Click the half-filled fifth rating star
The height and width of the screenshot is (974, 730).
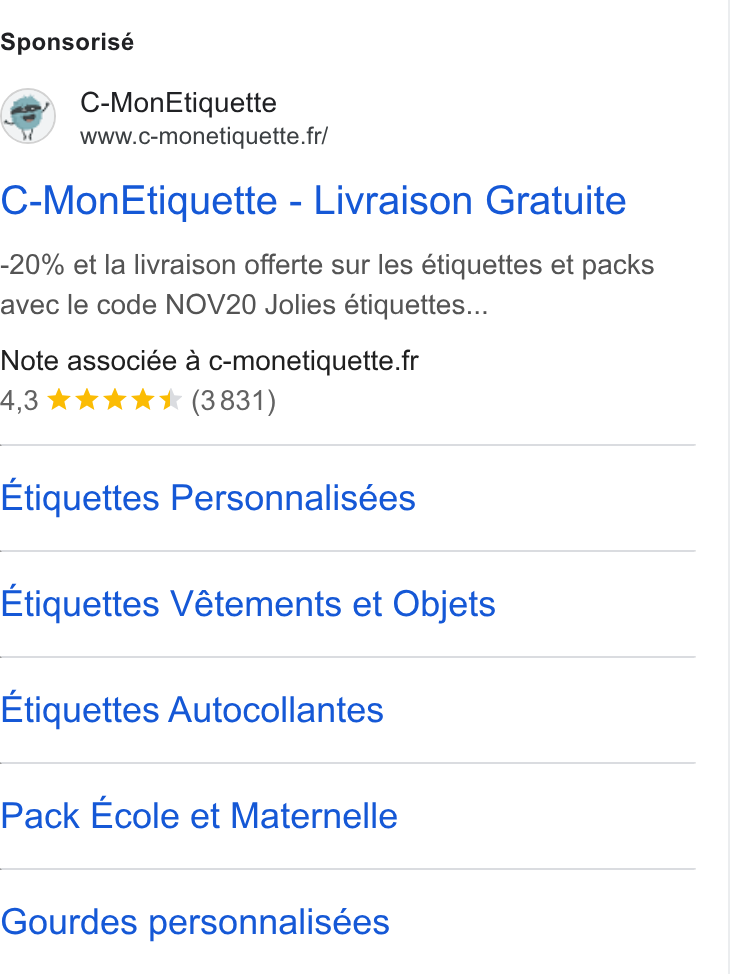click(170, 400)
